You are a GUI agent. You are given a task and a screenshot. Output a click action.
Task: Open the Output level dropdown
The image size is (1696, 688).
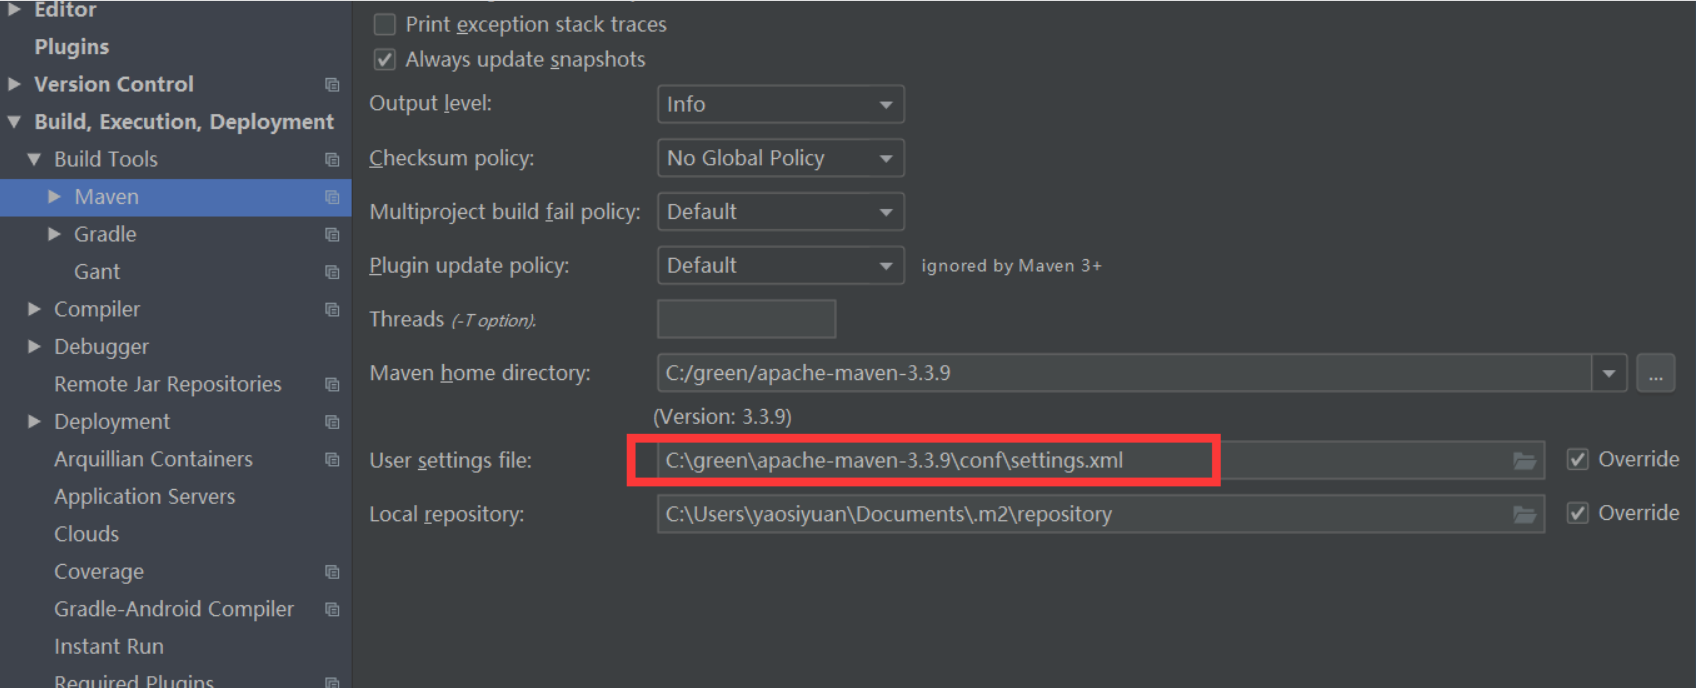(780, 104)
